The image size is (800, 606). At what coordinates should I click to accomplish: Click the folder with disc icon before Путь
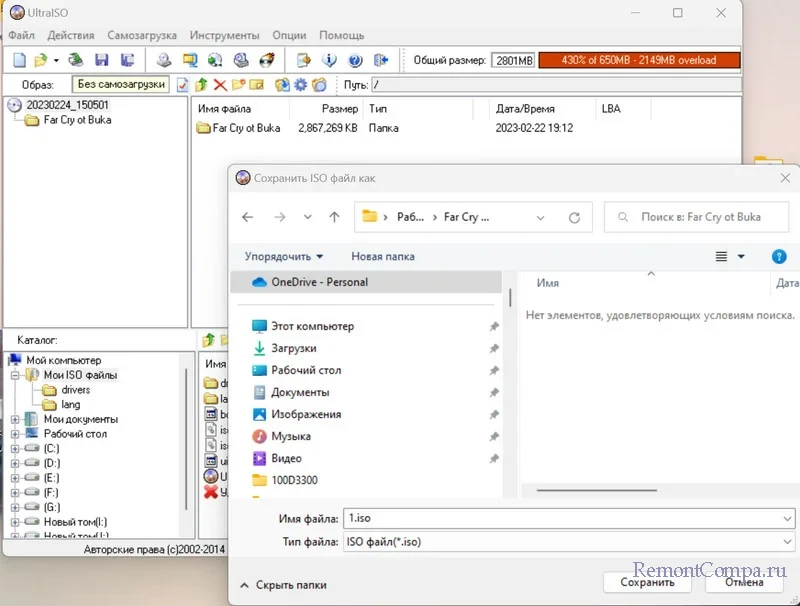tap(319, 85)
